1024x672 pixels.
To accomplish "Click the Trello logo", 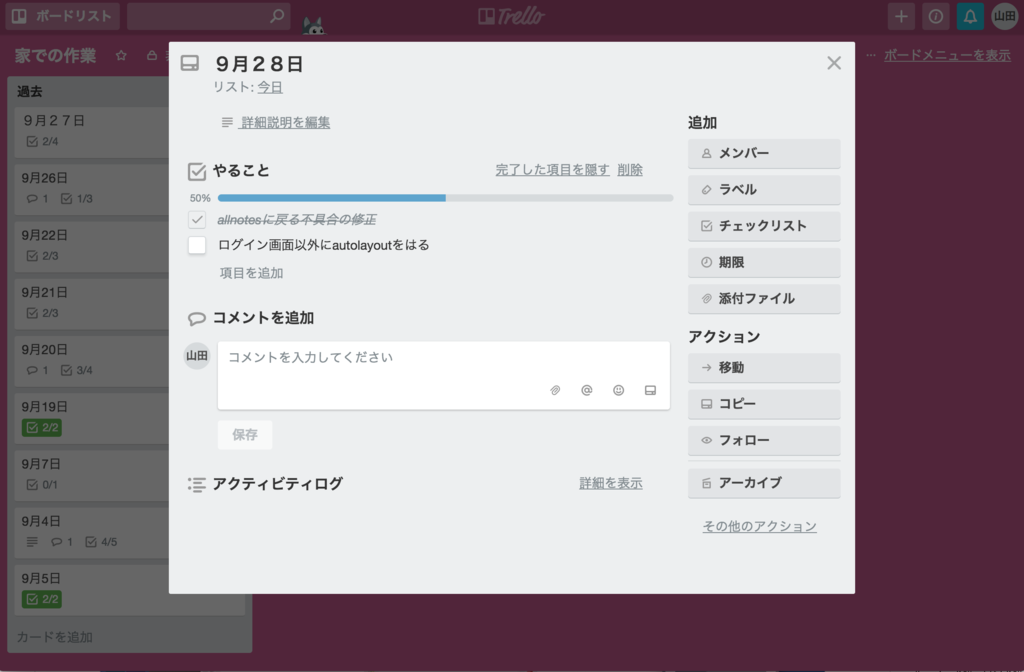I will 511,16.
